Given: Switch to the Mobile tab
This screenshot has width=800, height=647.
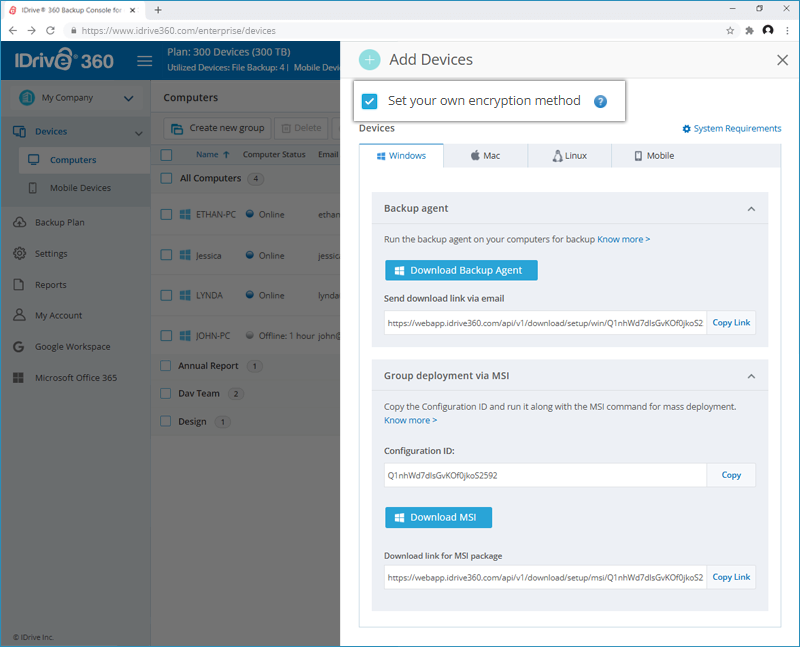Looking at the screenshot, I should coord(654,156).
